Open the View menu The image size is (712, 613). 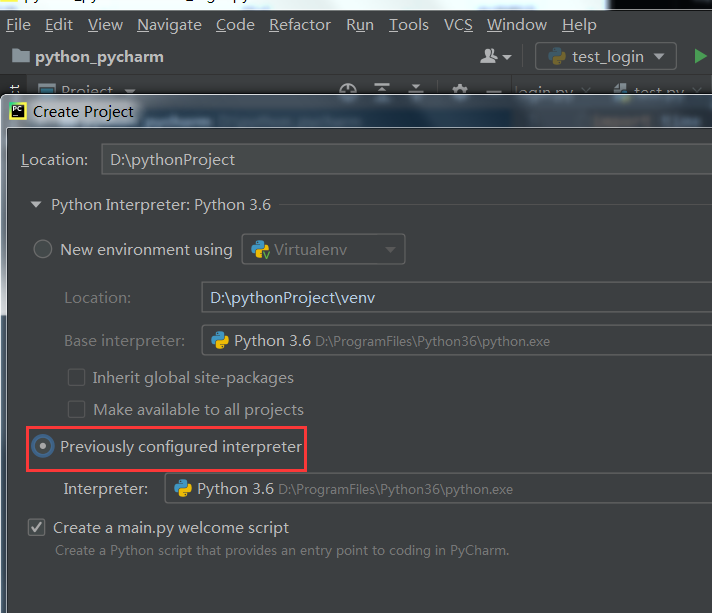click(105, 25)
